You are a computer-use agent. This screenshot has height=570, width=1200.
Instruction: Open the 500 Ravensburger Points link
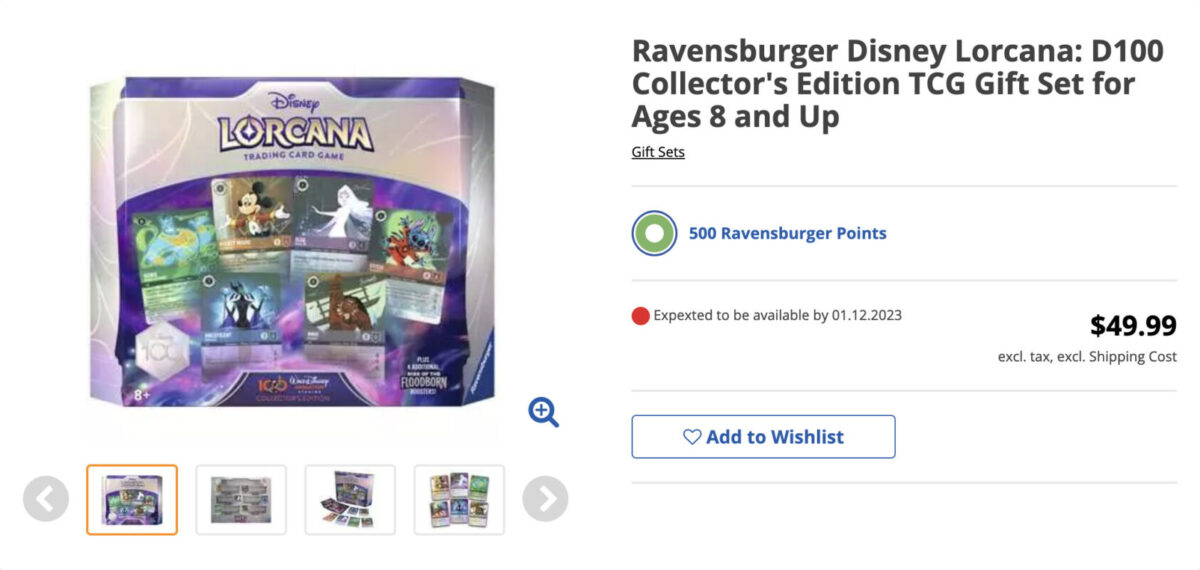787,234
